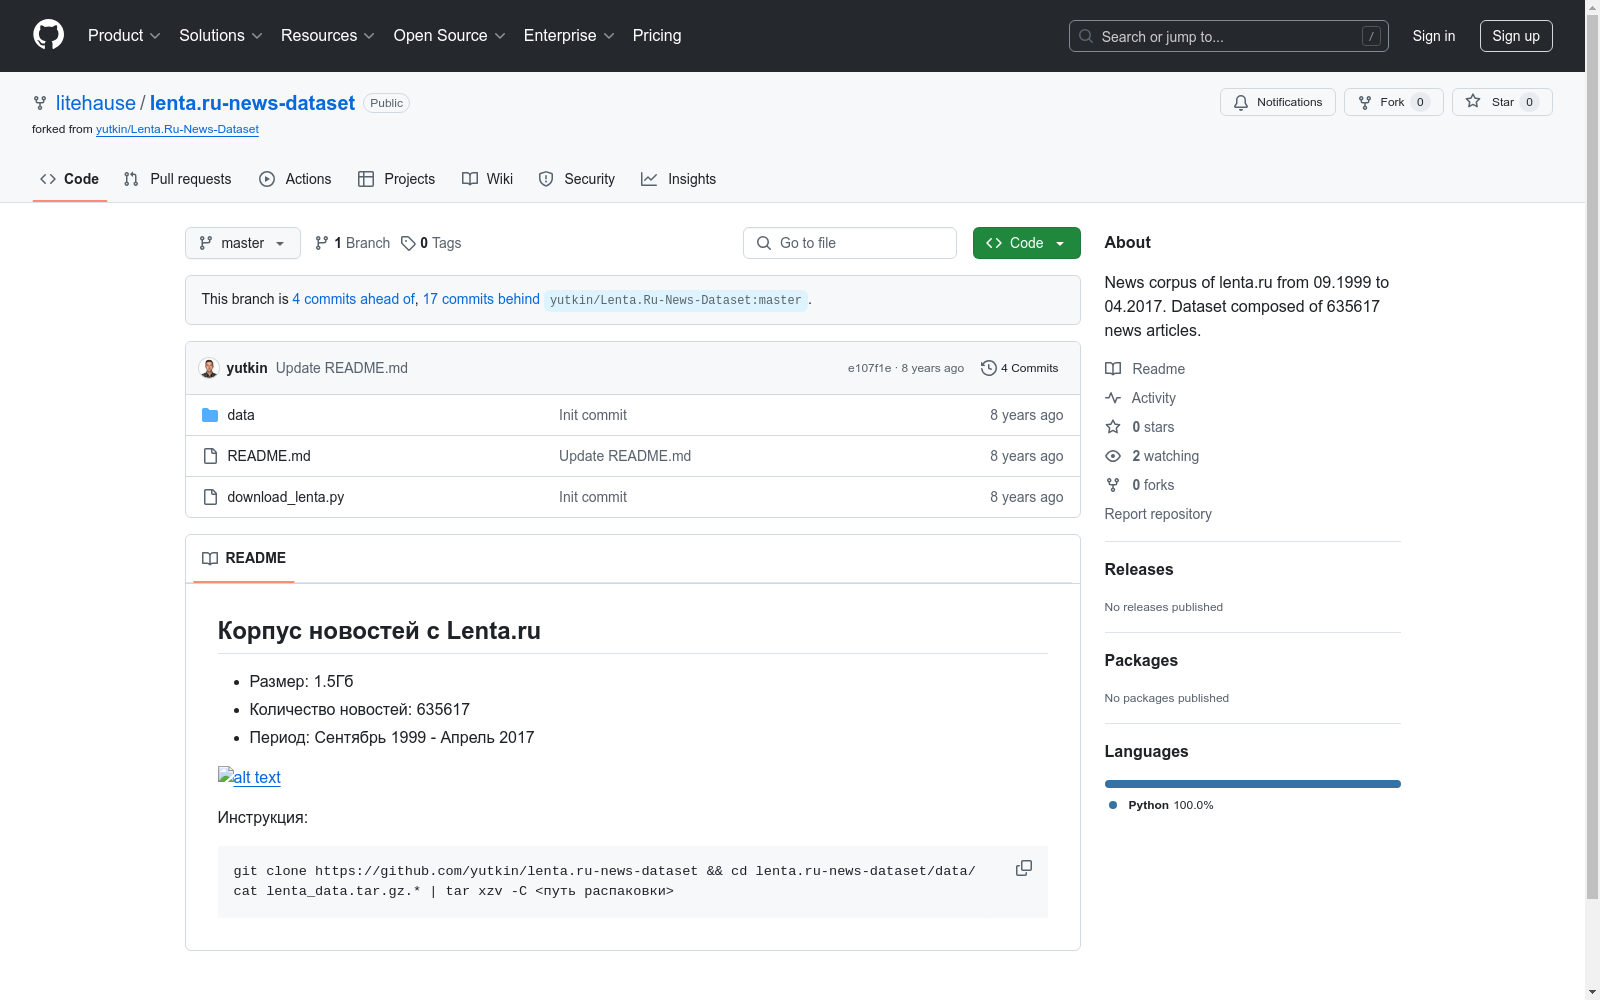
Task: Open the master branch selector
Action: point(243,243)
